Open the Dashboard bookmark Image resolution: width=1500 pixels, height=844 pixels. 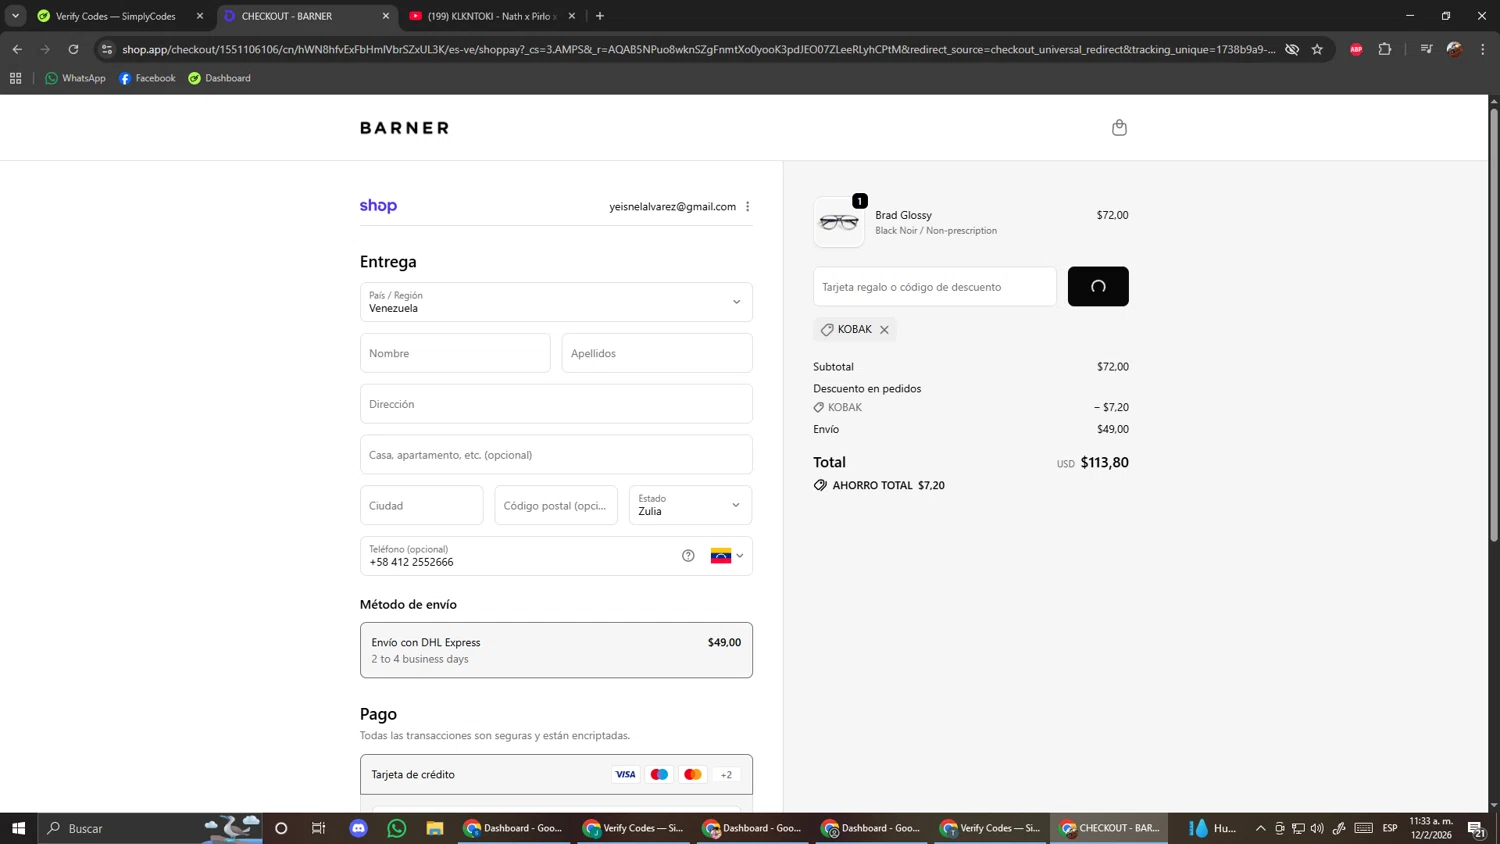(x=219, y=78)
